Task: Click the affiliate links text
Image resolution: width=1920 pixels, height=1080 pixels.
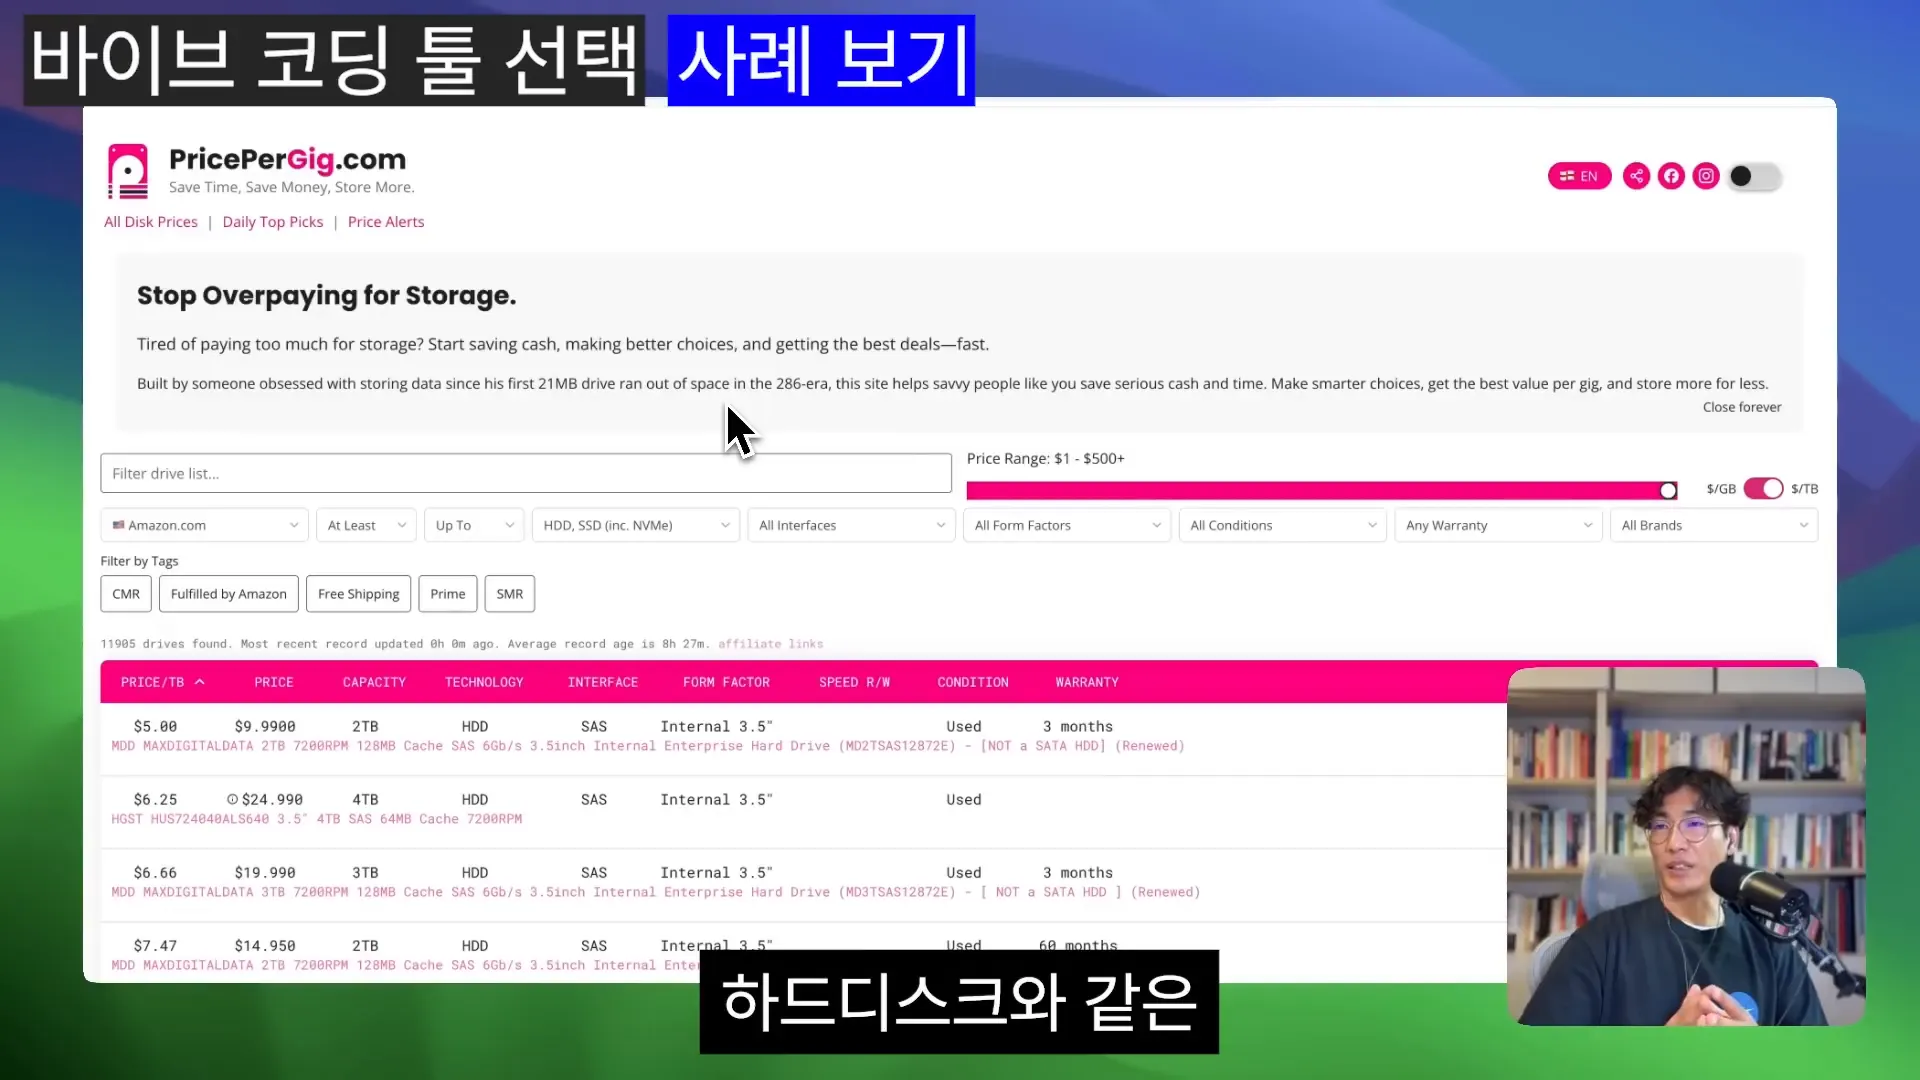Action: tap(771, 644)
